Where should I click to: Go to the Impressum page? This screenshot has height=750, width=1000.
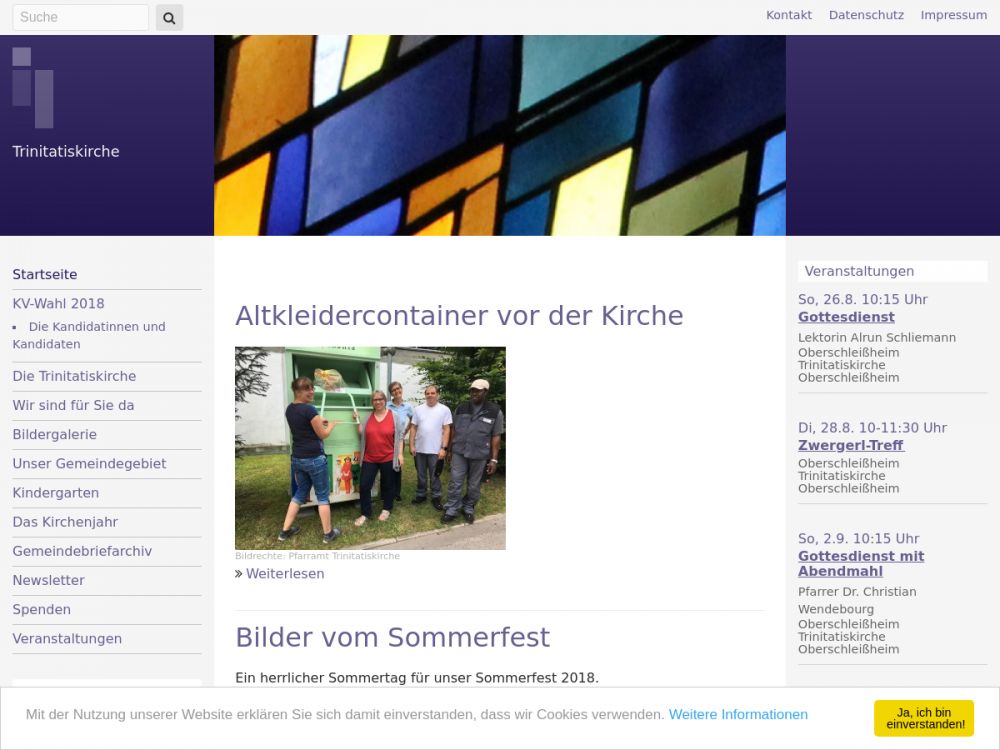953,15
